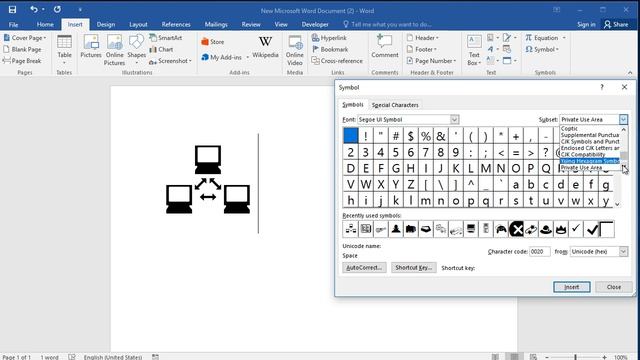Insert a Blank Page
The width and height of the screenshot is (640, 360).
pyautogui.click(x=22, y=49)
